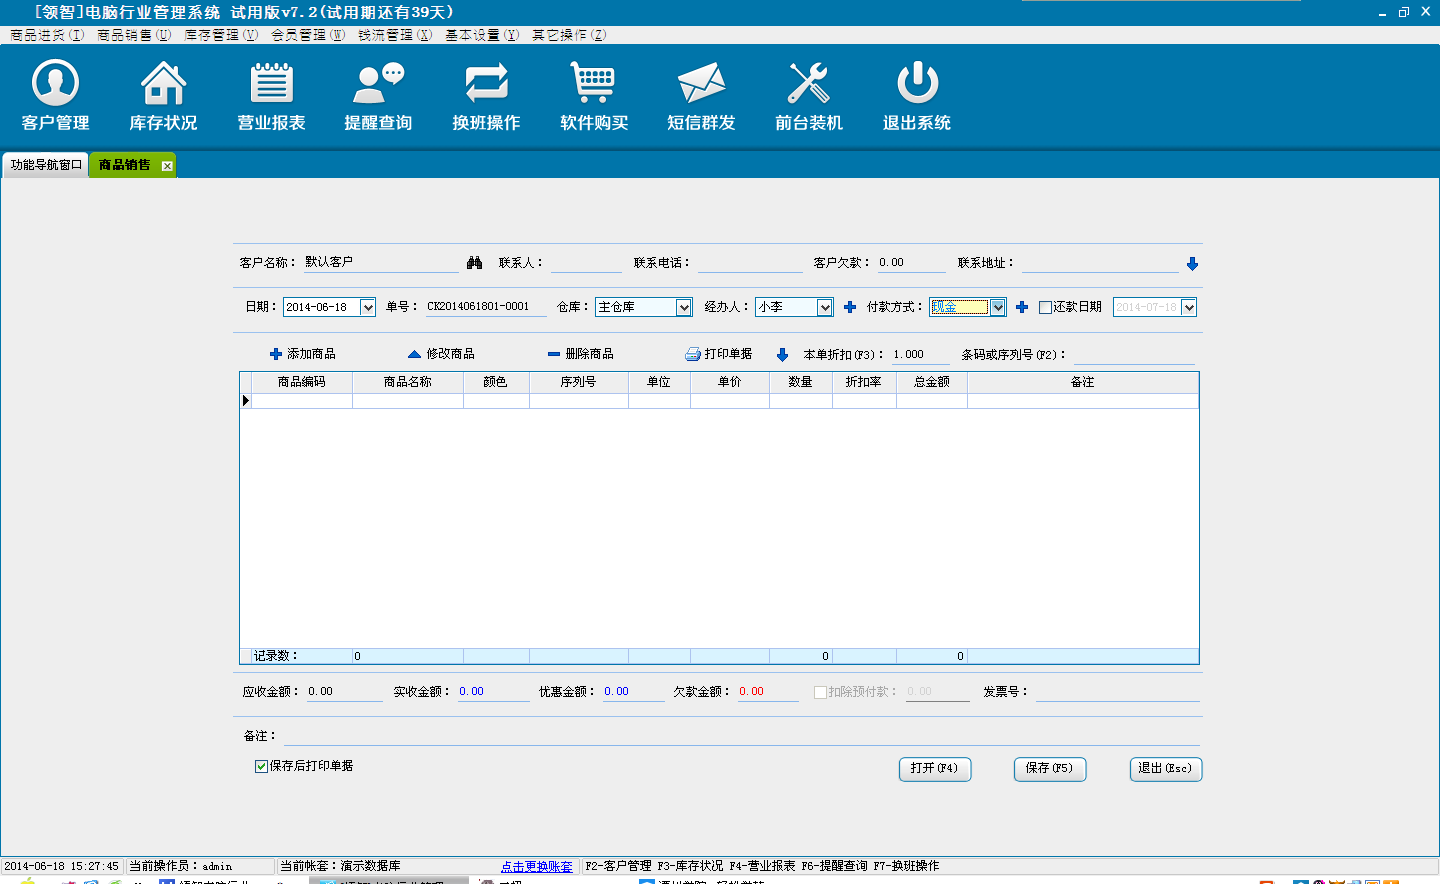Click binoculars search icon beside customer name
This screenshot has height=884, width=1440.
(475, 263)
